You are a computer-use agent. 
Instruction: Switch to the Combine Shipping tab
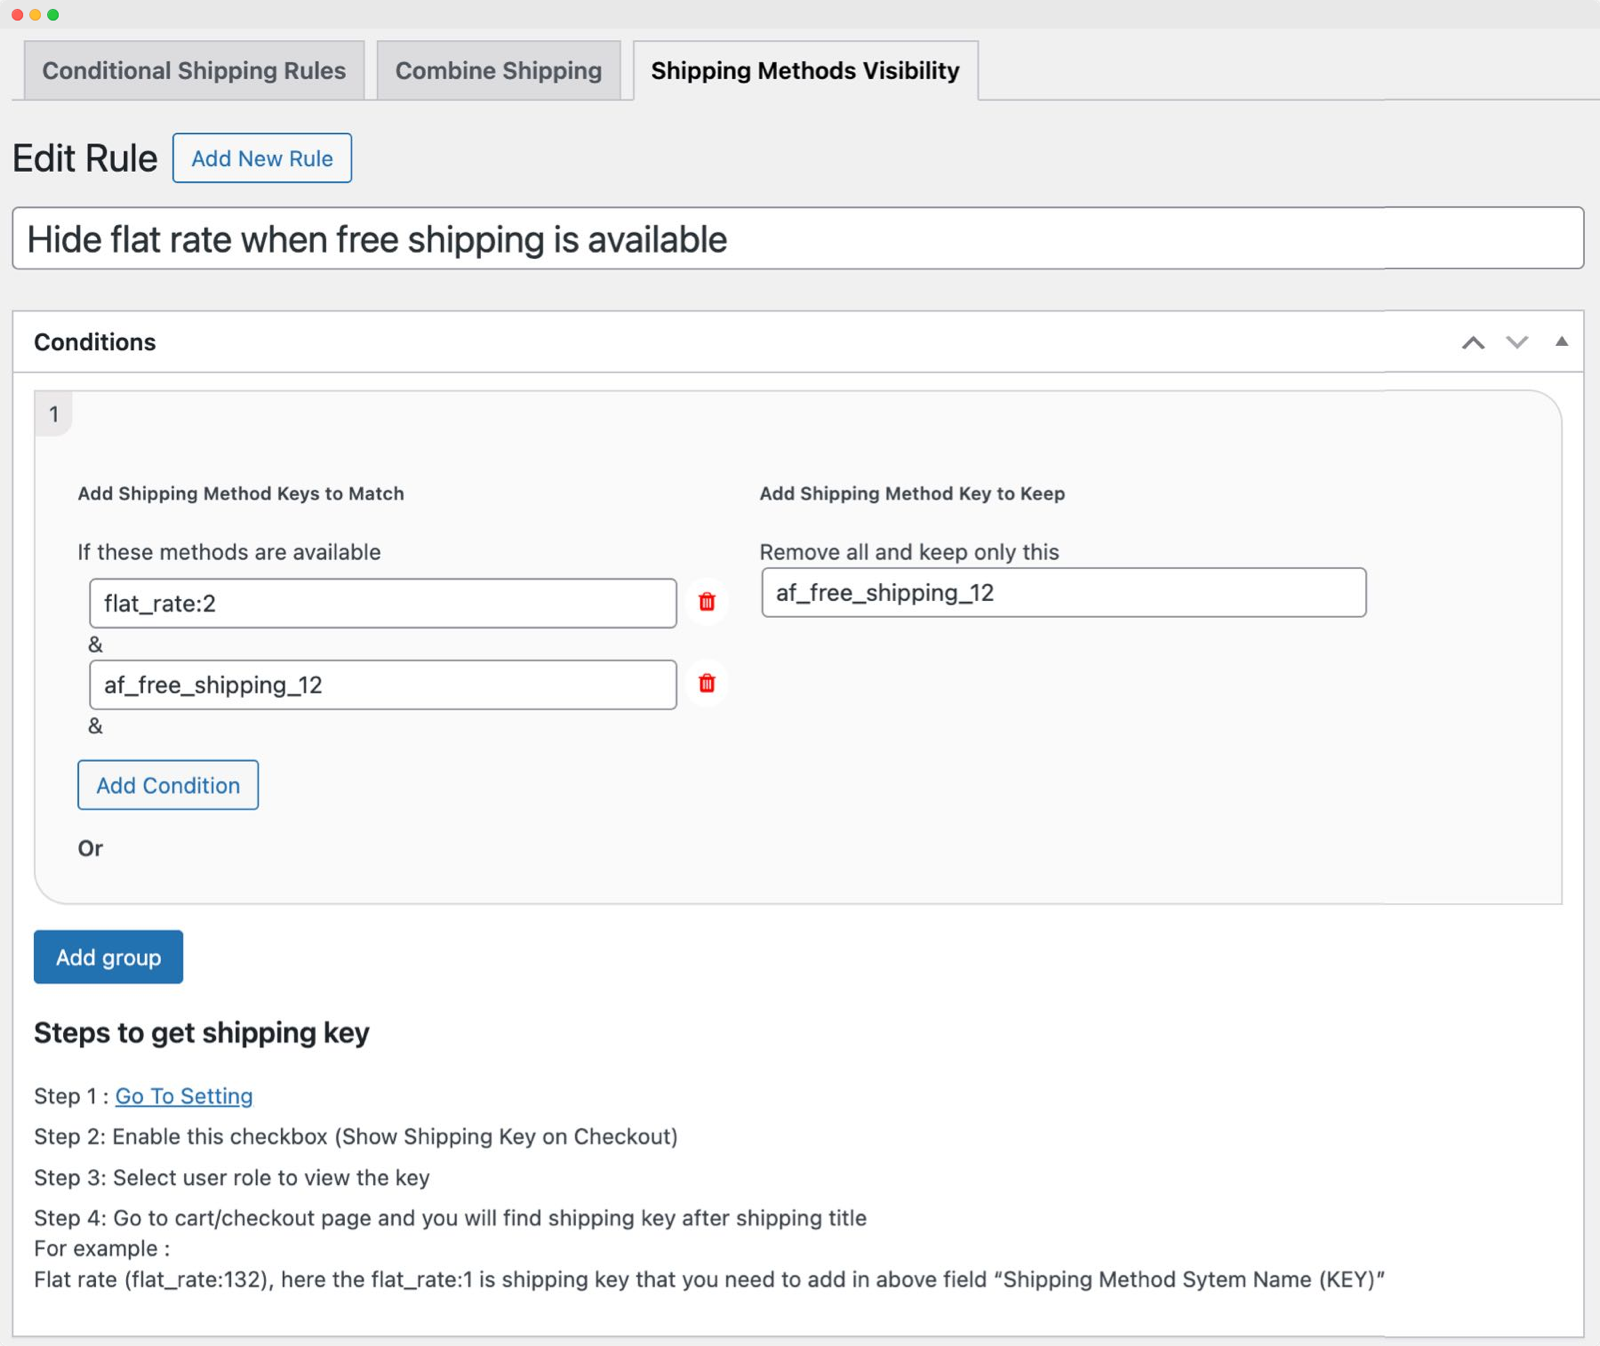tap(498, 70)
